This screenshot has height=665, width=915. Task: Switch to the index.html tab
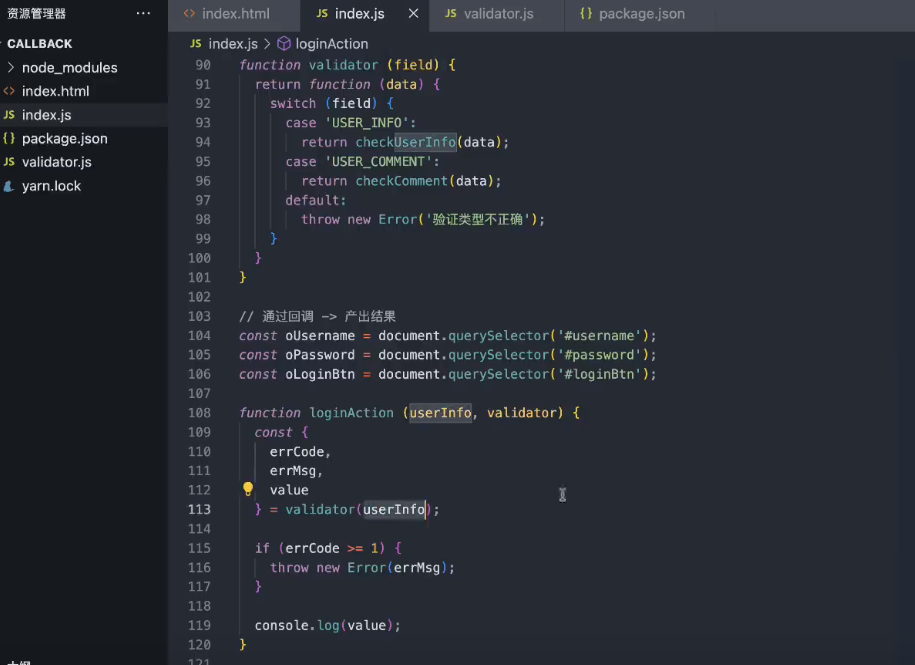(235, 13)
